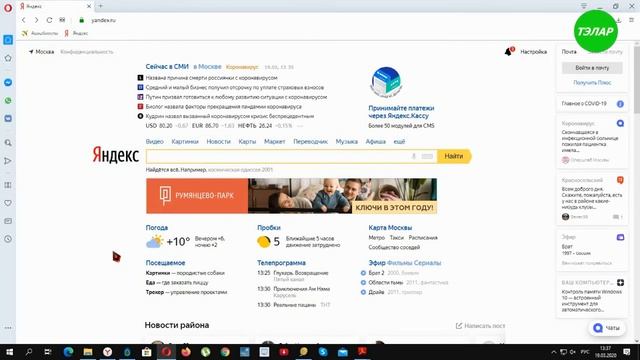640x360 pixels.
Task: Open 'Главное о COVID-19' card
Action: (x=592, y=104)
